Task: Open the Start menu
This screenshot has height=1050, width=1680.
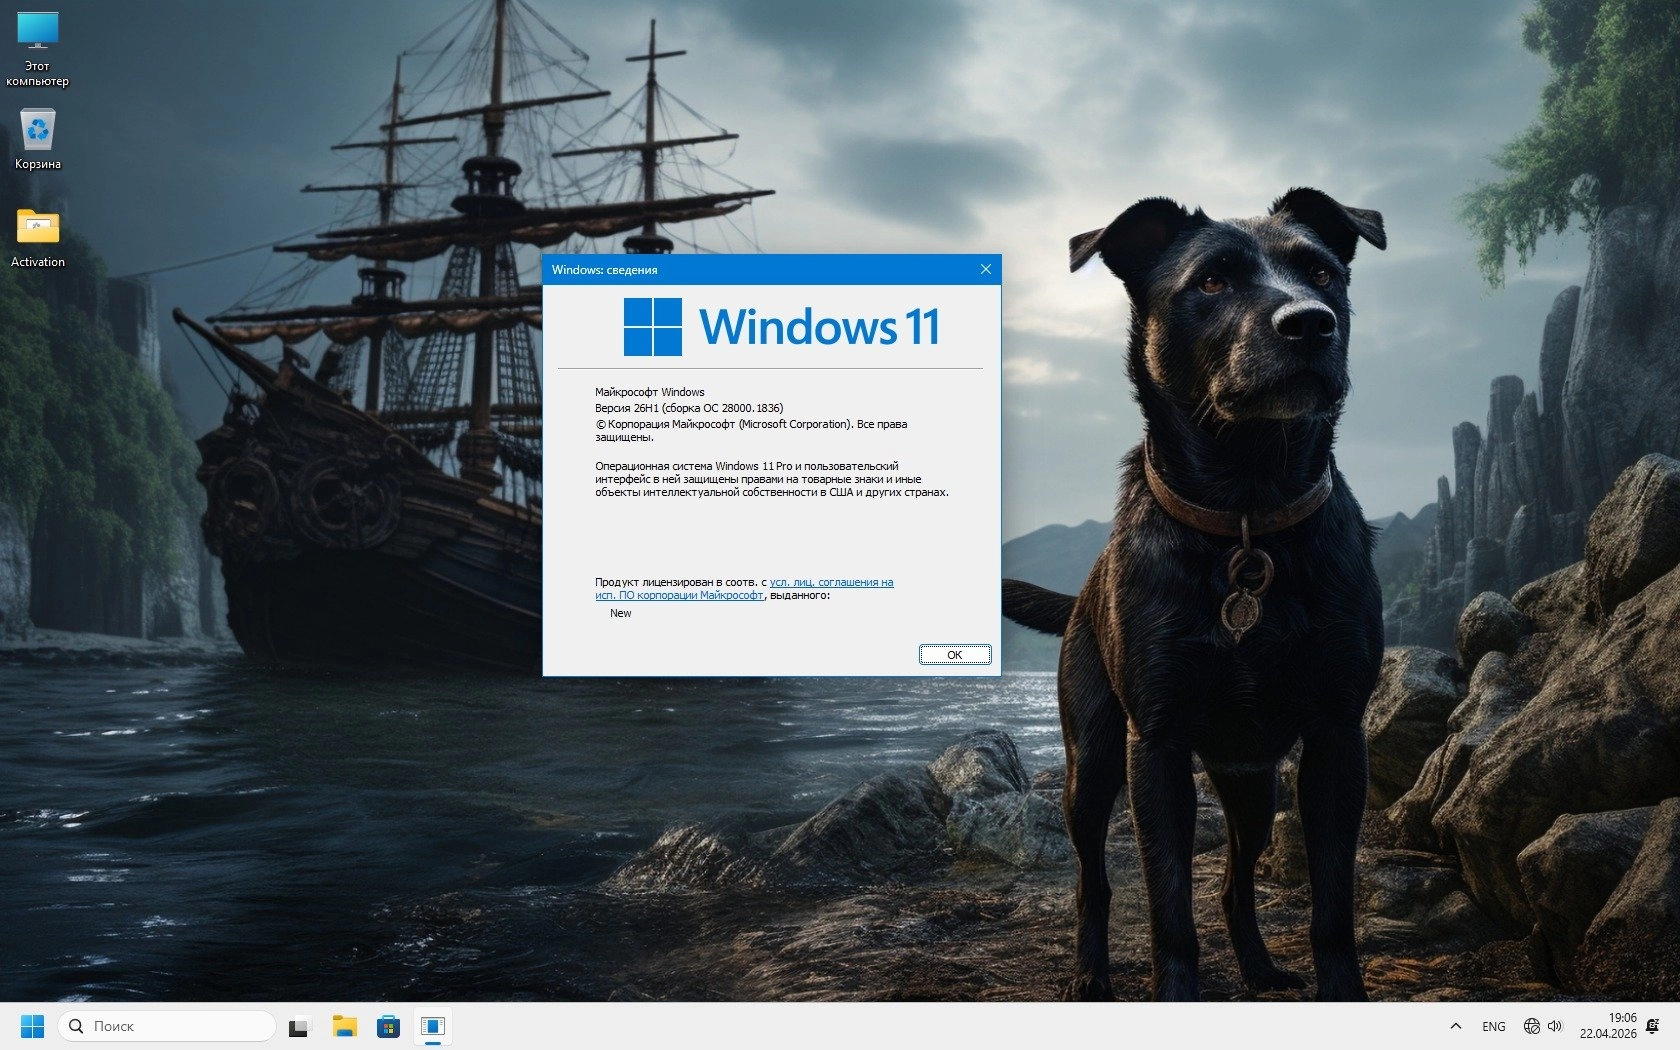Action: [x=32, y=1026]
